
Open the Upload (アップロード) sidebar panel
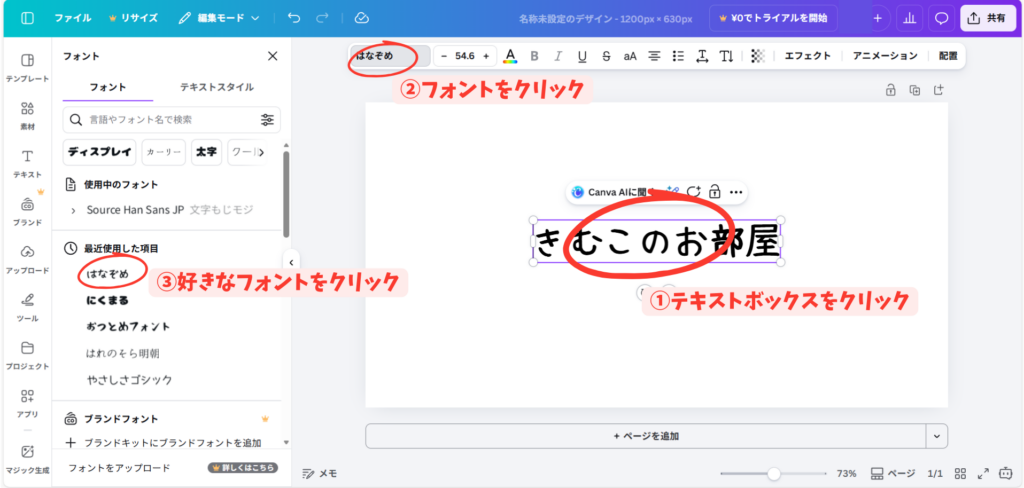coord(27,260)
